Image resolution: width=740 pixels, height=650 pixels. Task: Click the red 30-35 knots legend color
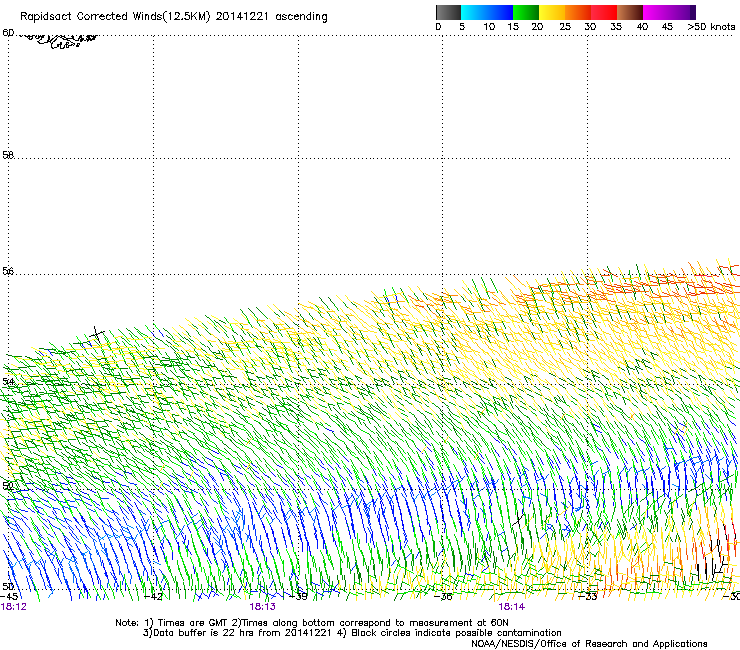(604, 12)
